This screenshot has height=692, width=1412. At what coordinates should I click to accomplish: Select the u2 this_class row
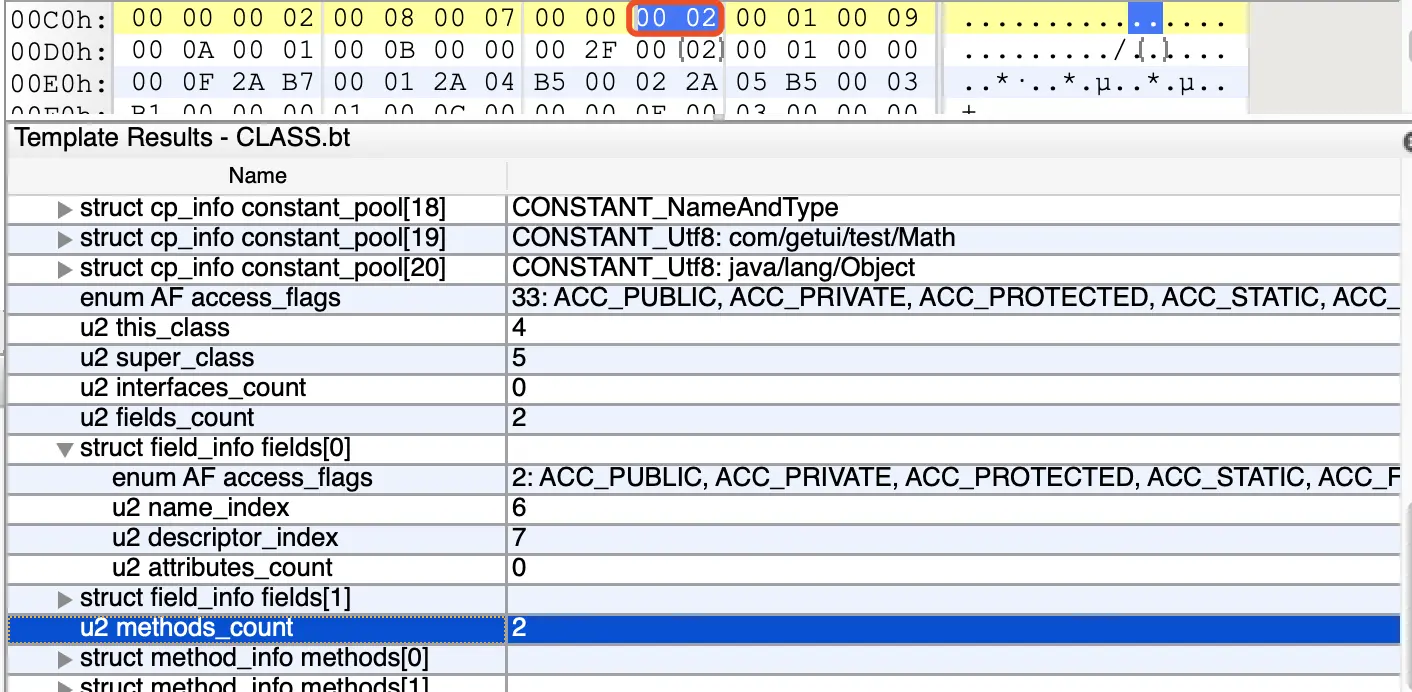point(704,328)
